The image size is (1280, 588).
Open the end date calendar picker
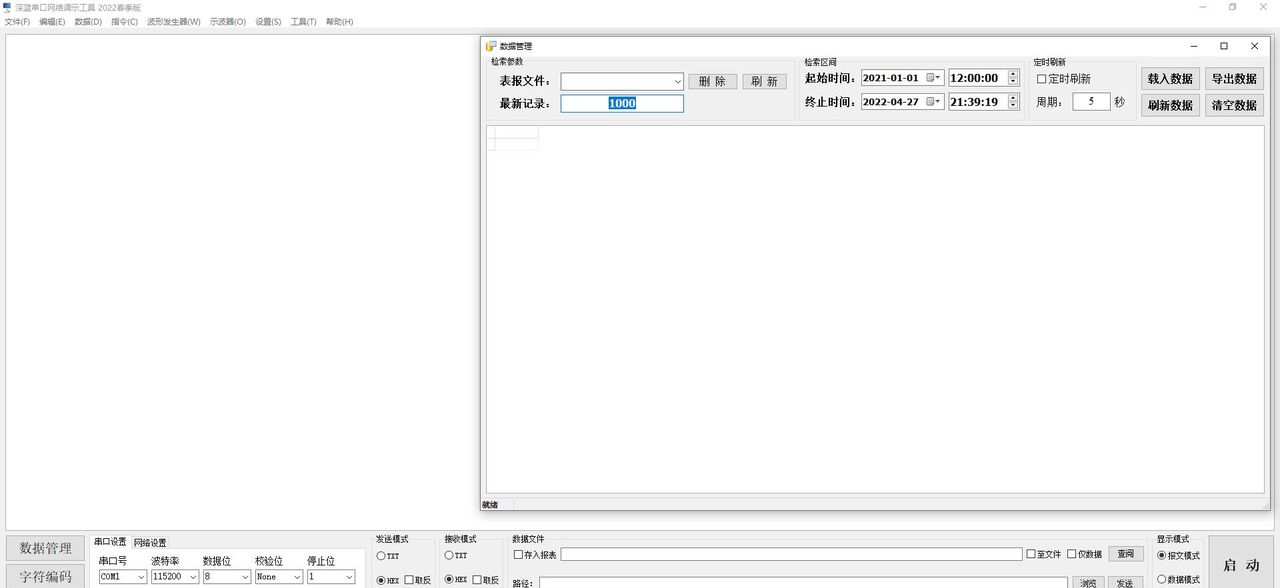934,102
